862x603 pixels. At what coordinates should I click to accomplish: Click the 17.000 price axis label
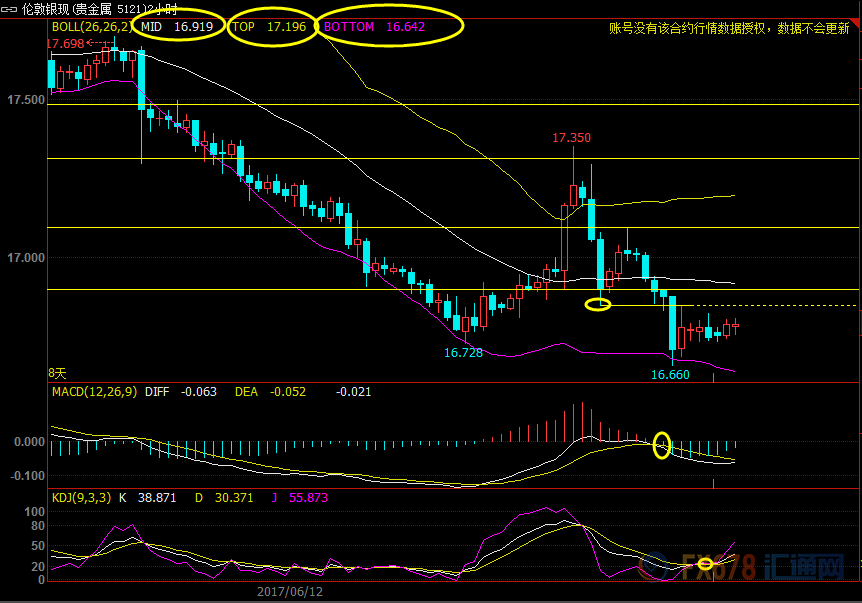point(26,258)
